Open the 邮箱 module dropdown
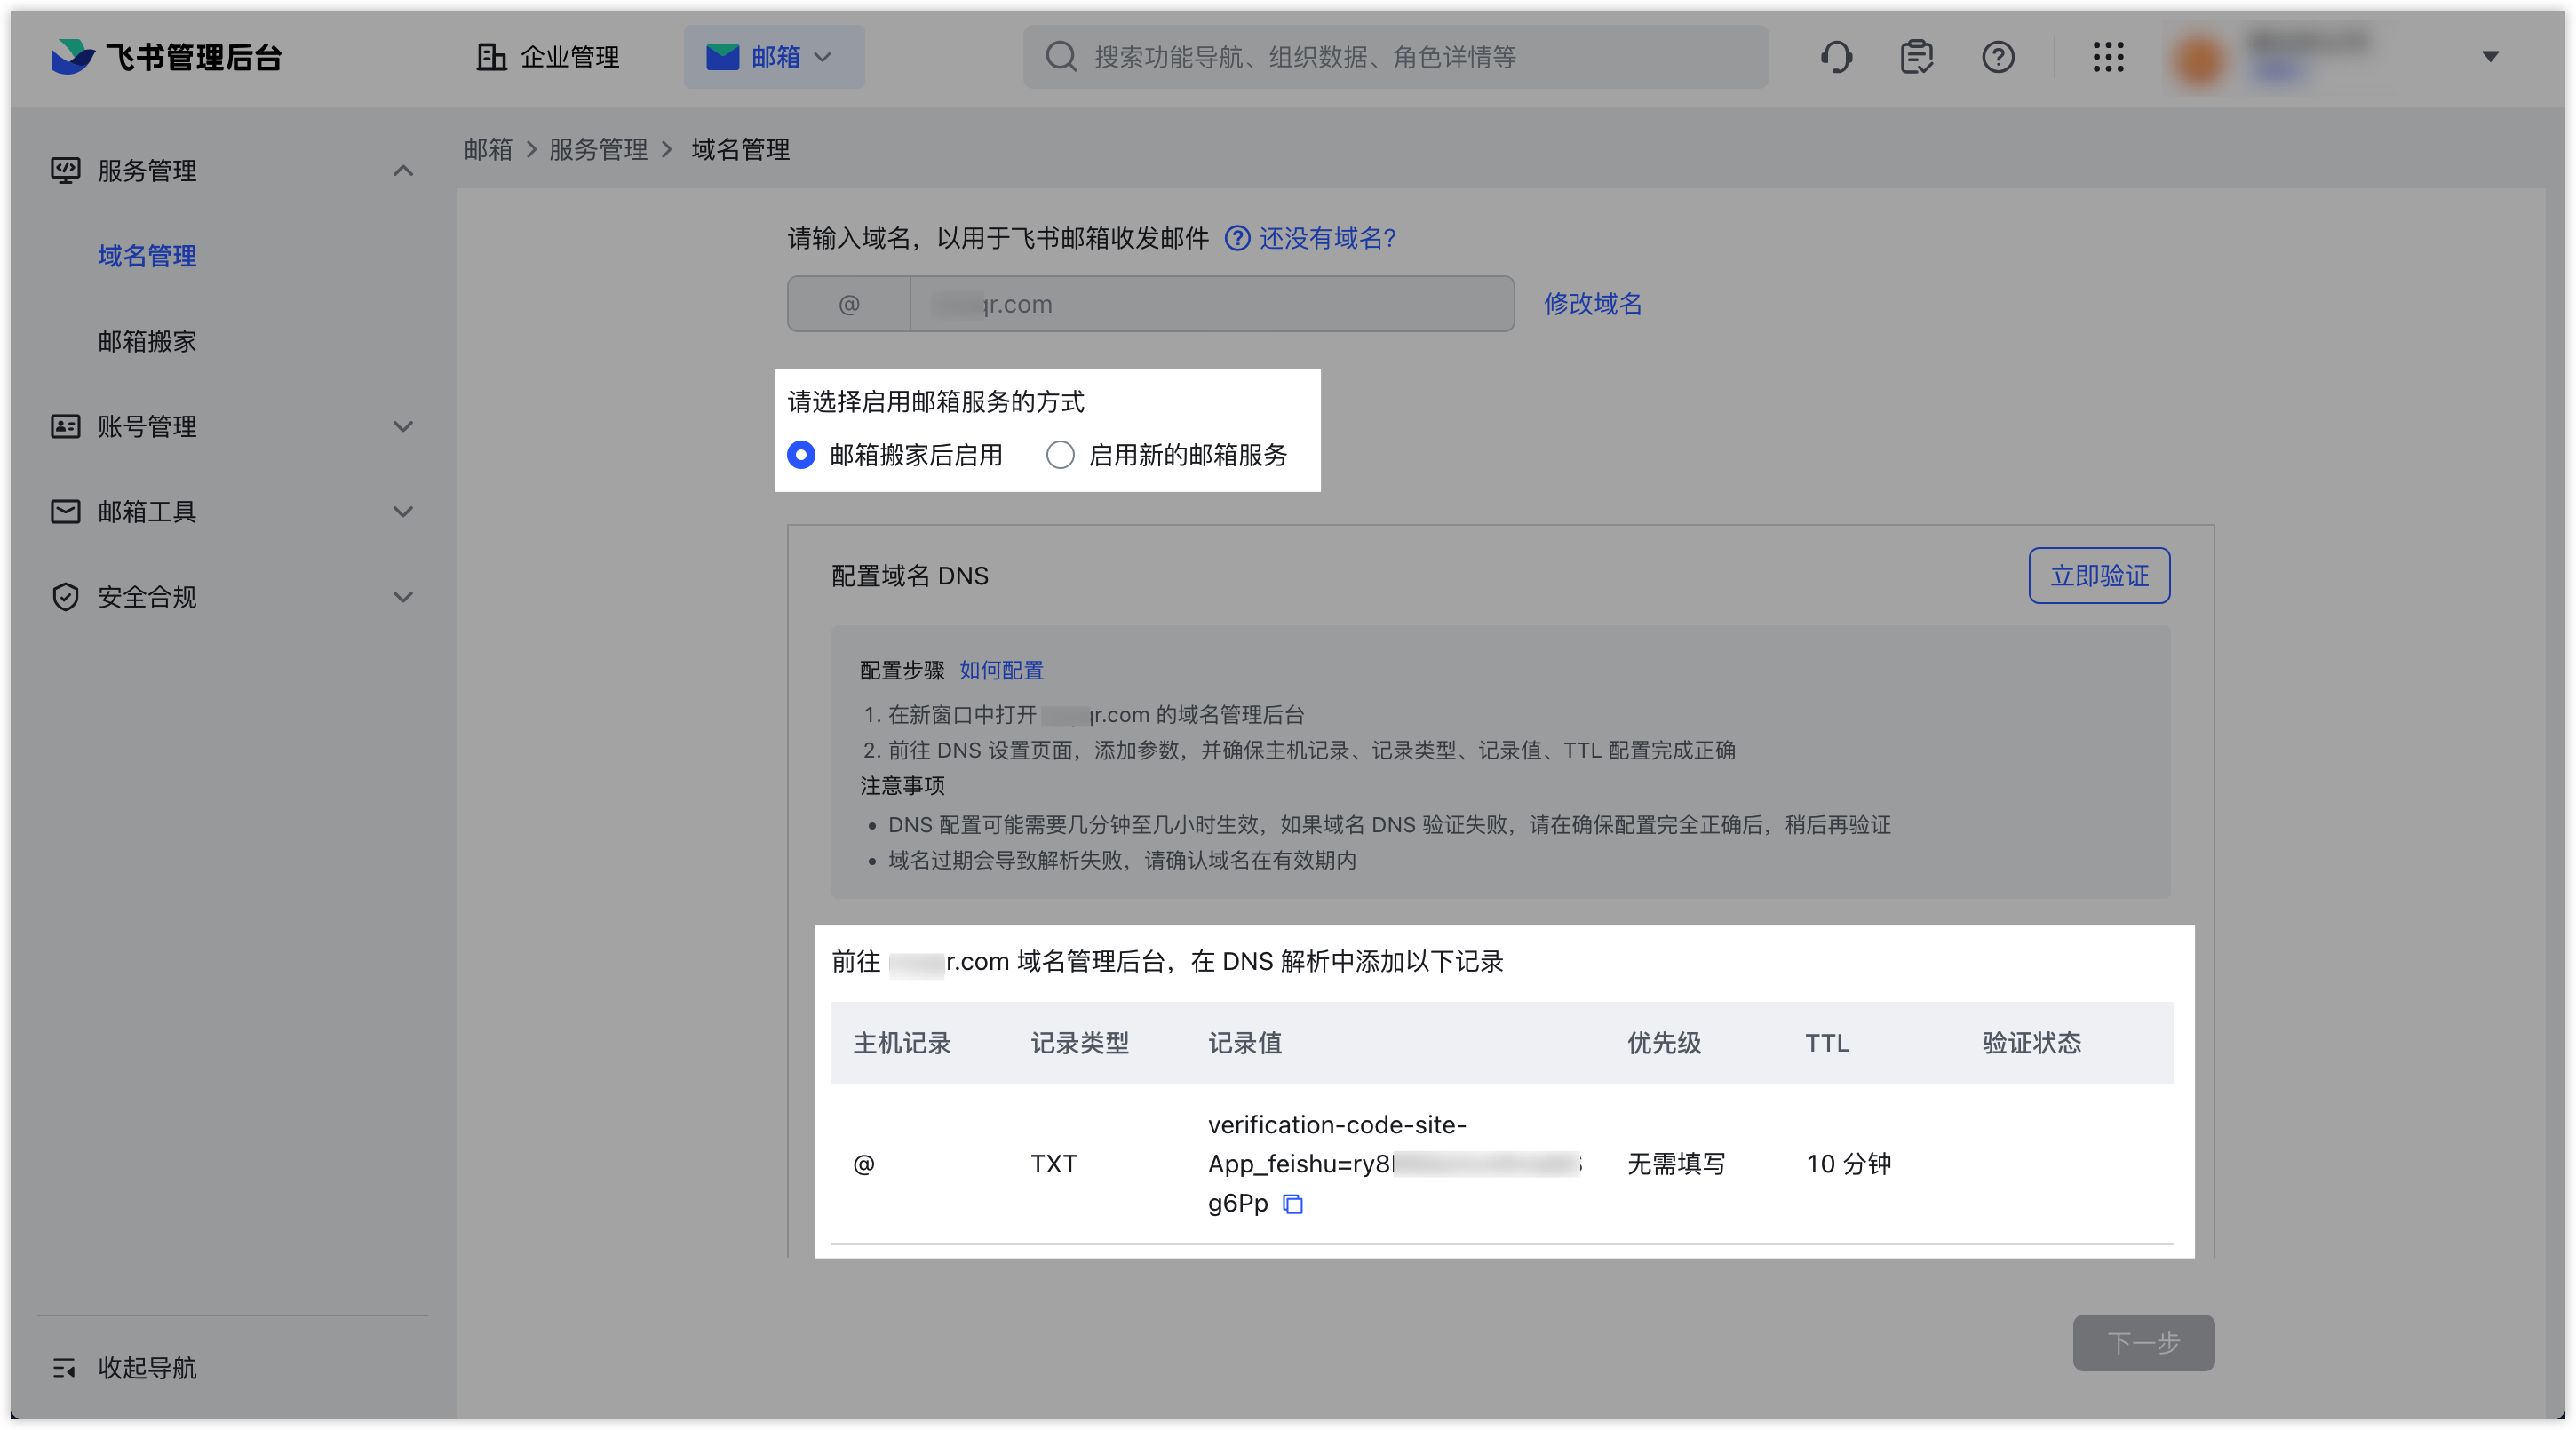 [x=773, y=57]
